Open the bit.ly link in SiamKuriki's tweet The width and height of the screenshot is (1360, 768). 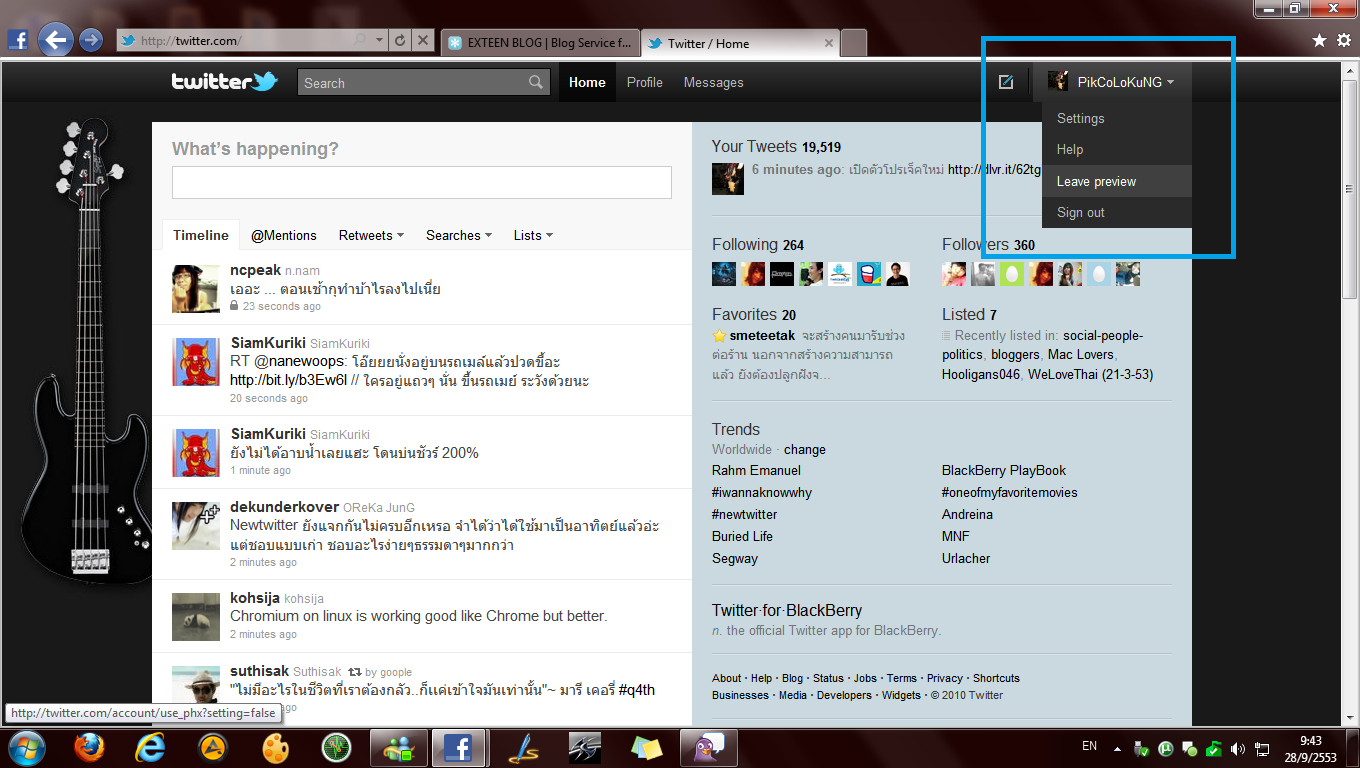pyautogui.click(x=288, y=380)
